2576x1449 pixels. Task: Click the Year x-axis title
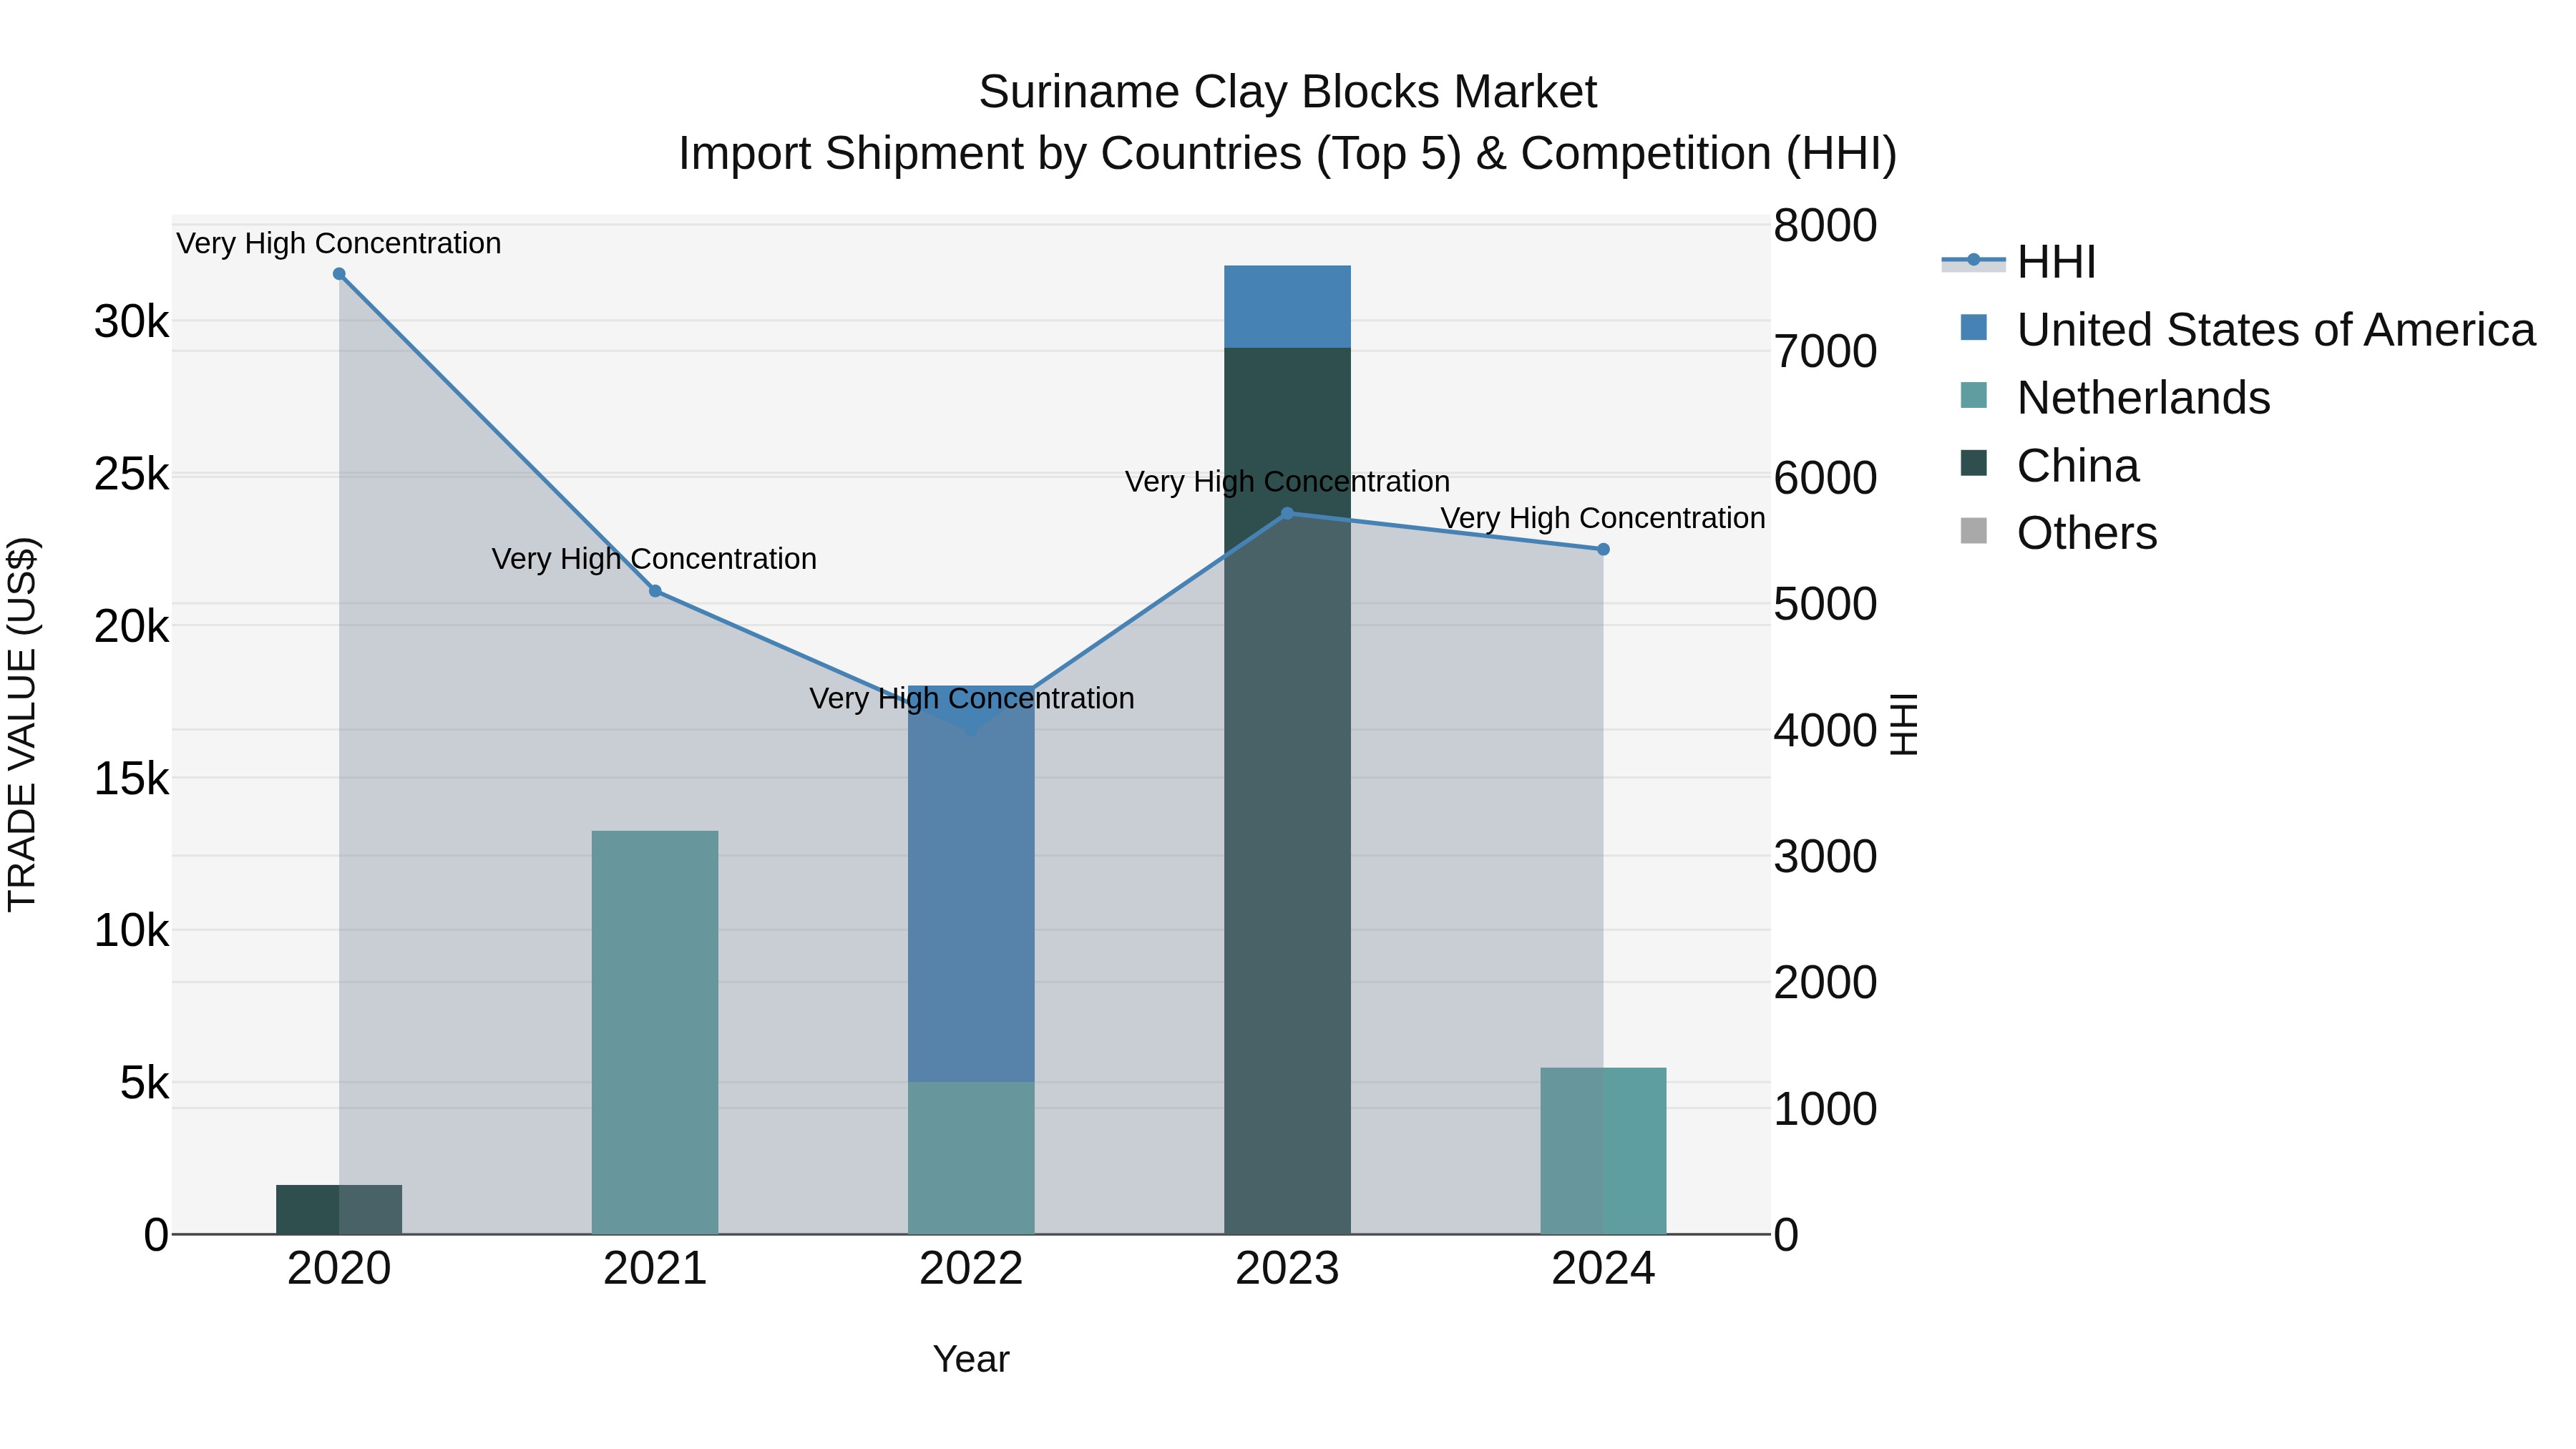971,1360
